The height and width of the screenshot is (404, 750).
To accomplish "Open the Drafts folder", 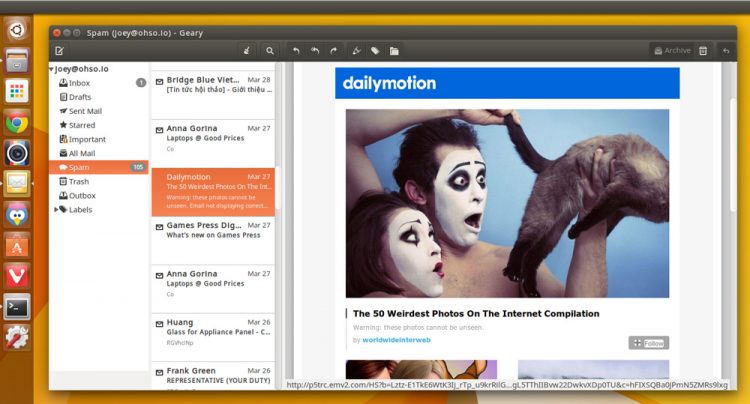I will coord(99,97).
